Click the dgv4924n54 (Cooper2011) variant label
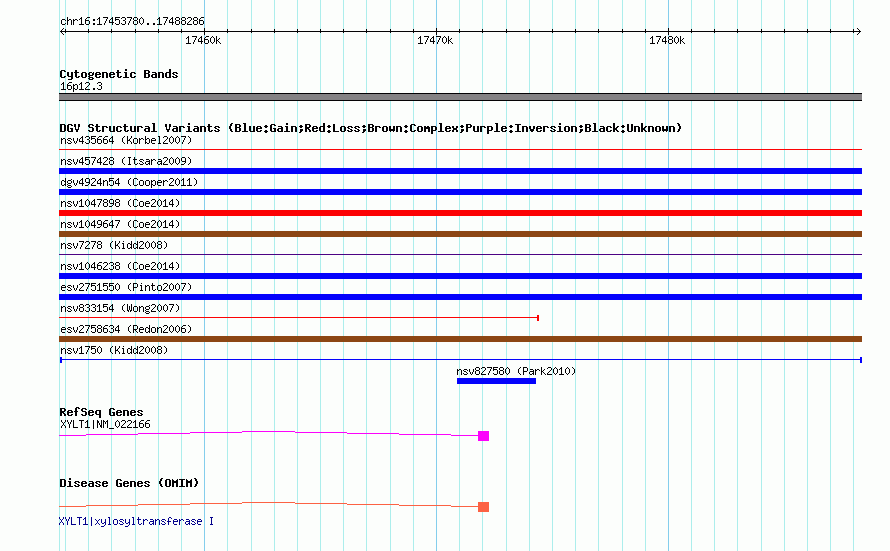Screen dimensions: 890x551 point(129,182)
